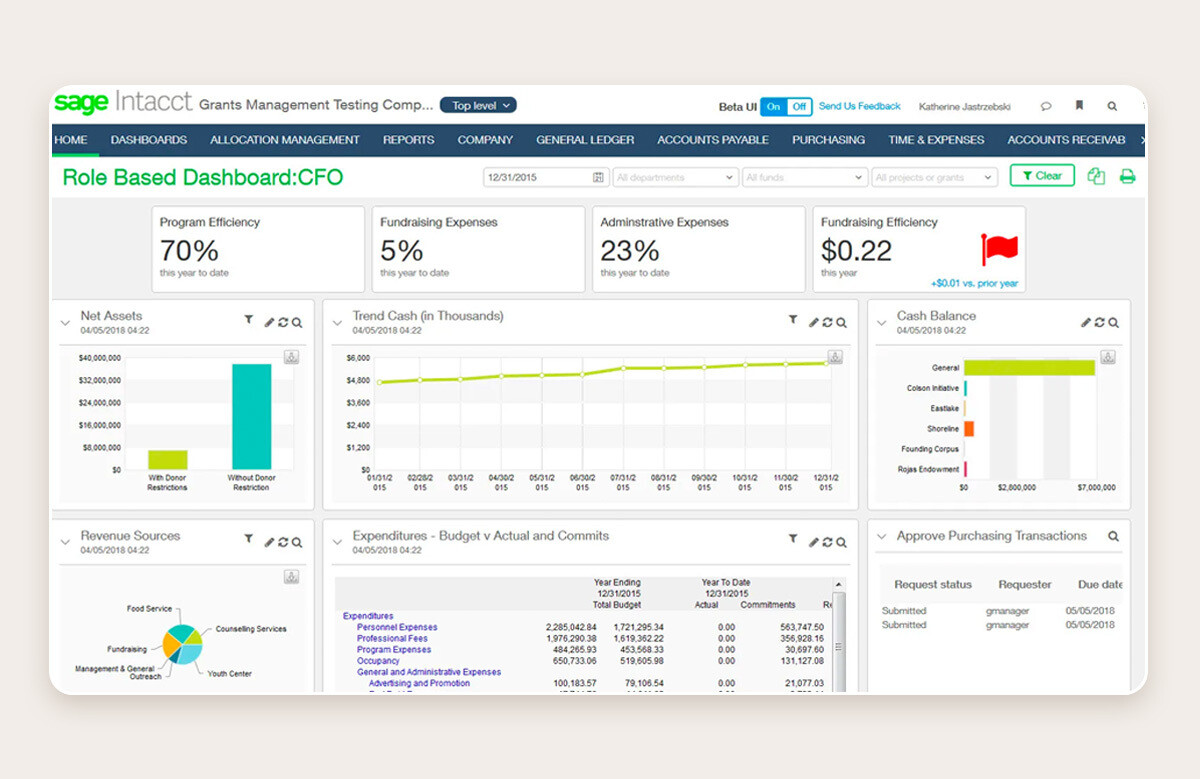Image resolution: width=1200 pixels, height=779 pixels.
Task: Click the red flag on Fundraising Efficiency
Action: [999, 249]
